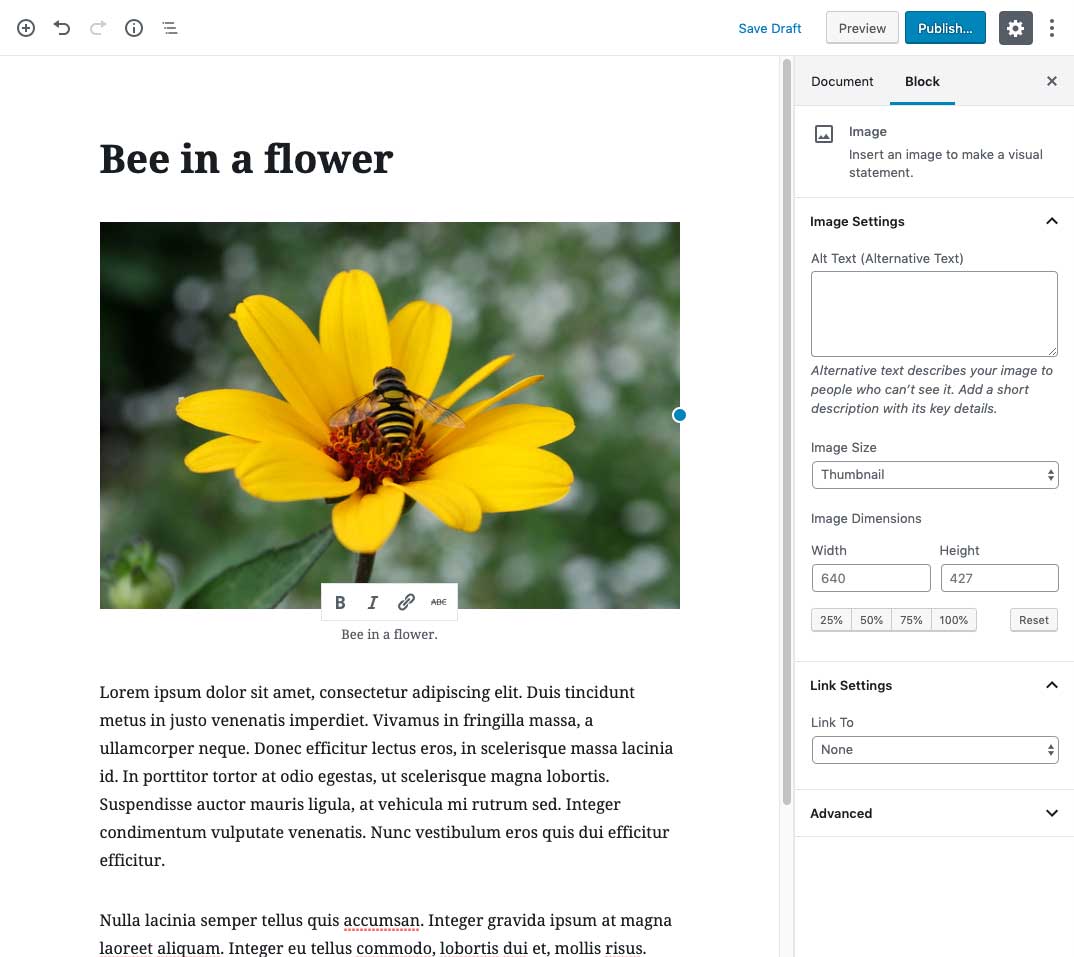Image resolution: width=1074 pixels, height=957 pixels.
Task: Toggle the settings gear panel
Action: click(1016, 28)
